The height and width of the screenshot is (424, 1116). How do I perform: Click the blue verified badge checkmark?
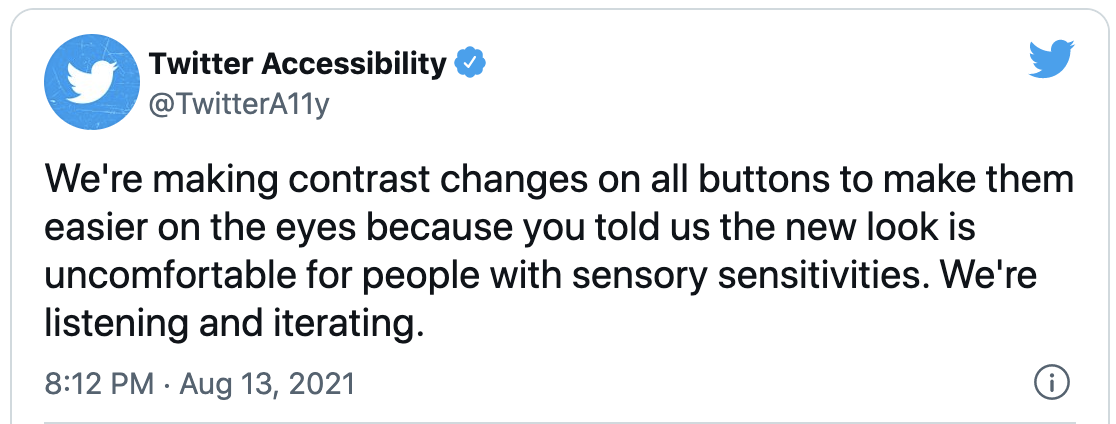click(x=470, y=65)
